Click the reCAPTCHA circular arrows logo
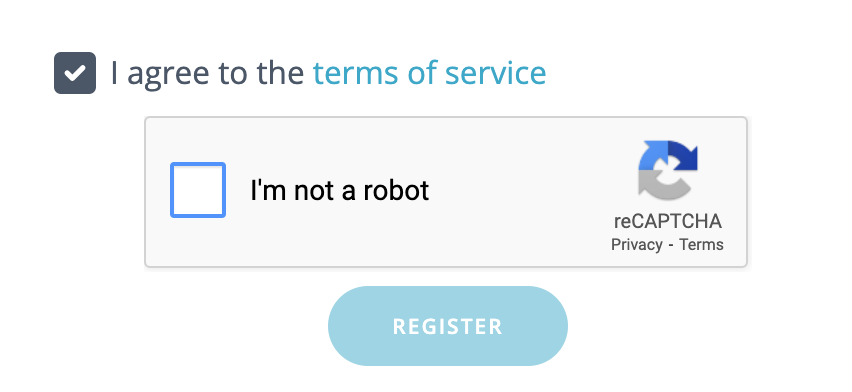The width and height of the screenshot is (852, 392). (668, 170)
